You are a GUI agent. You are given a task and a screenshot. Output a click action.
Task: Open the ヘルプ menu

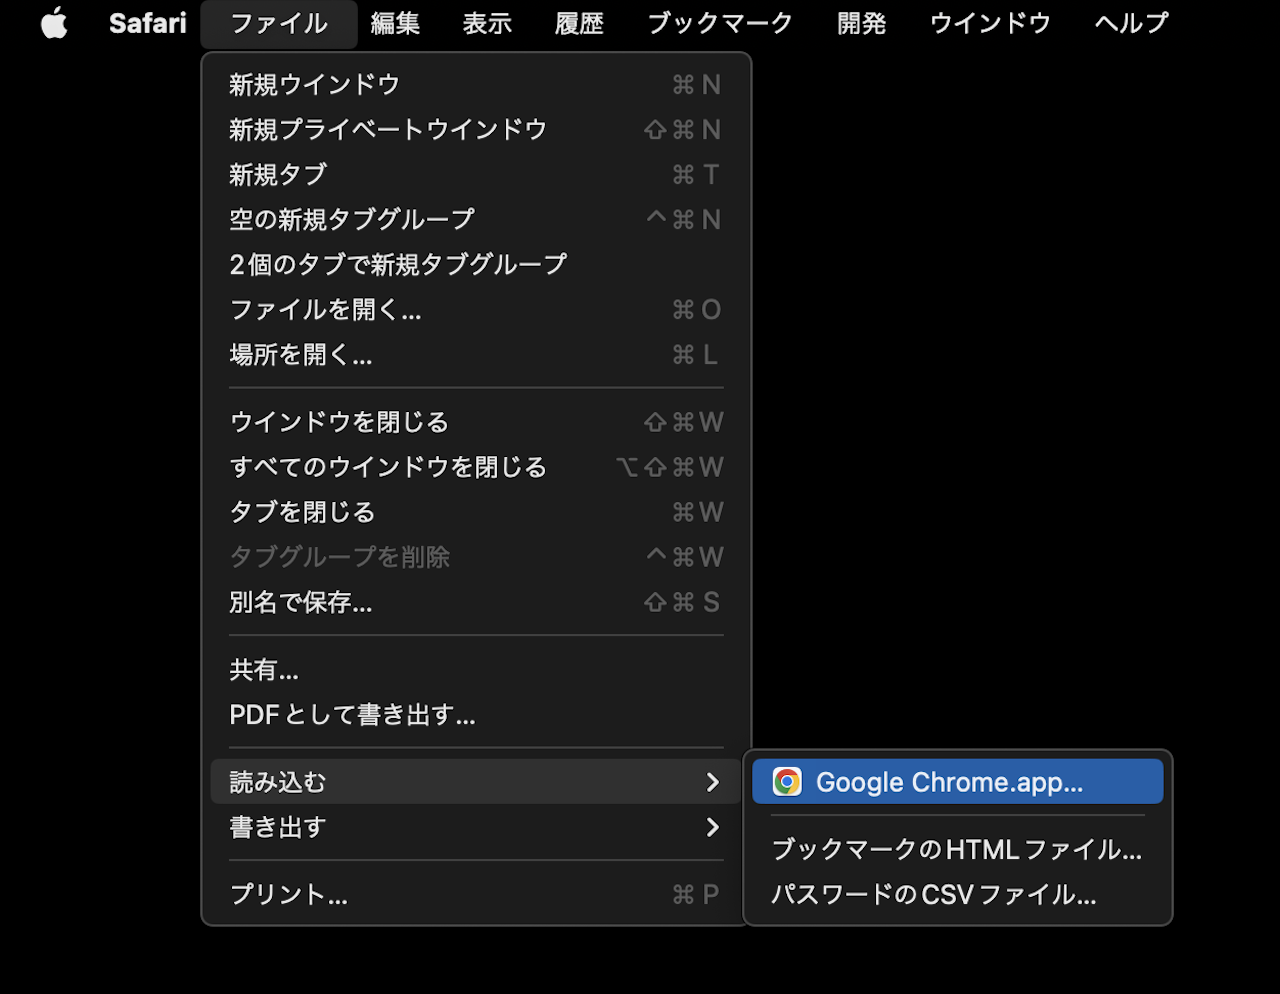click(1131, 23)
